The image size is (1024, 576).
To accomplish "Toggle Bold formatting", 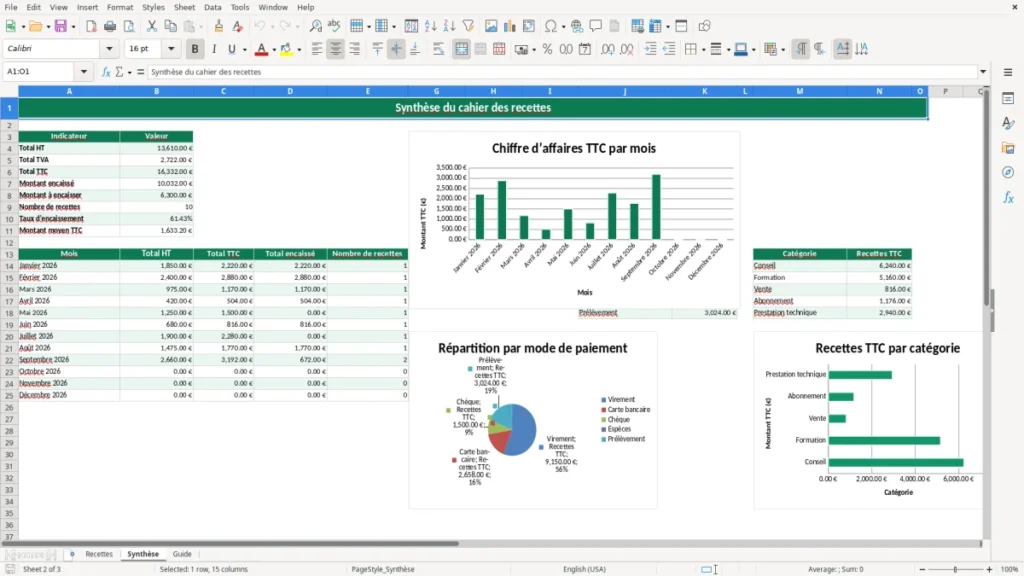I will [195, 49].
